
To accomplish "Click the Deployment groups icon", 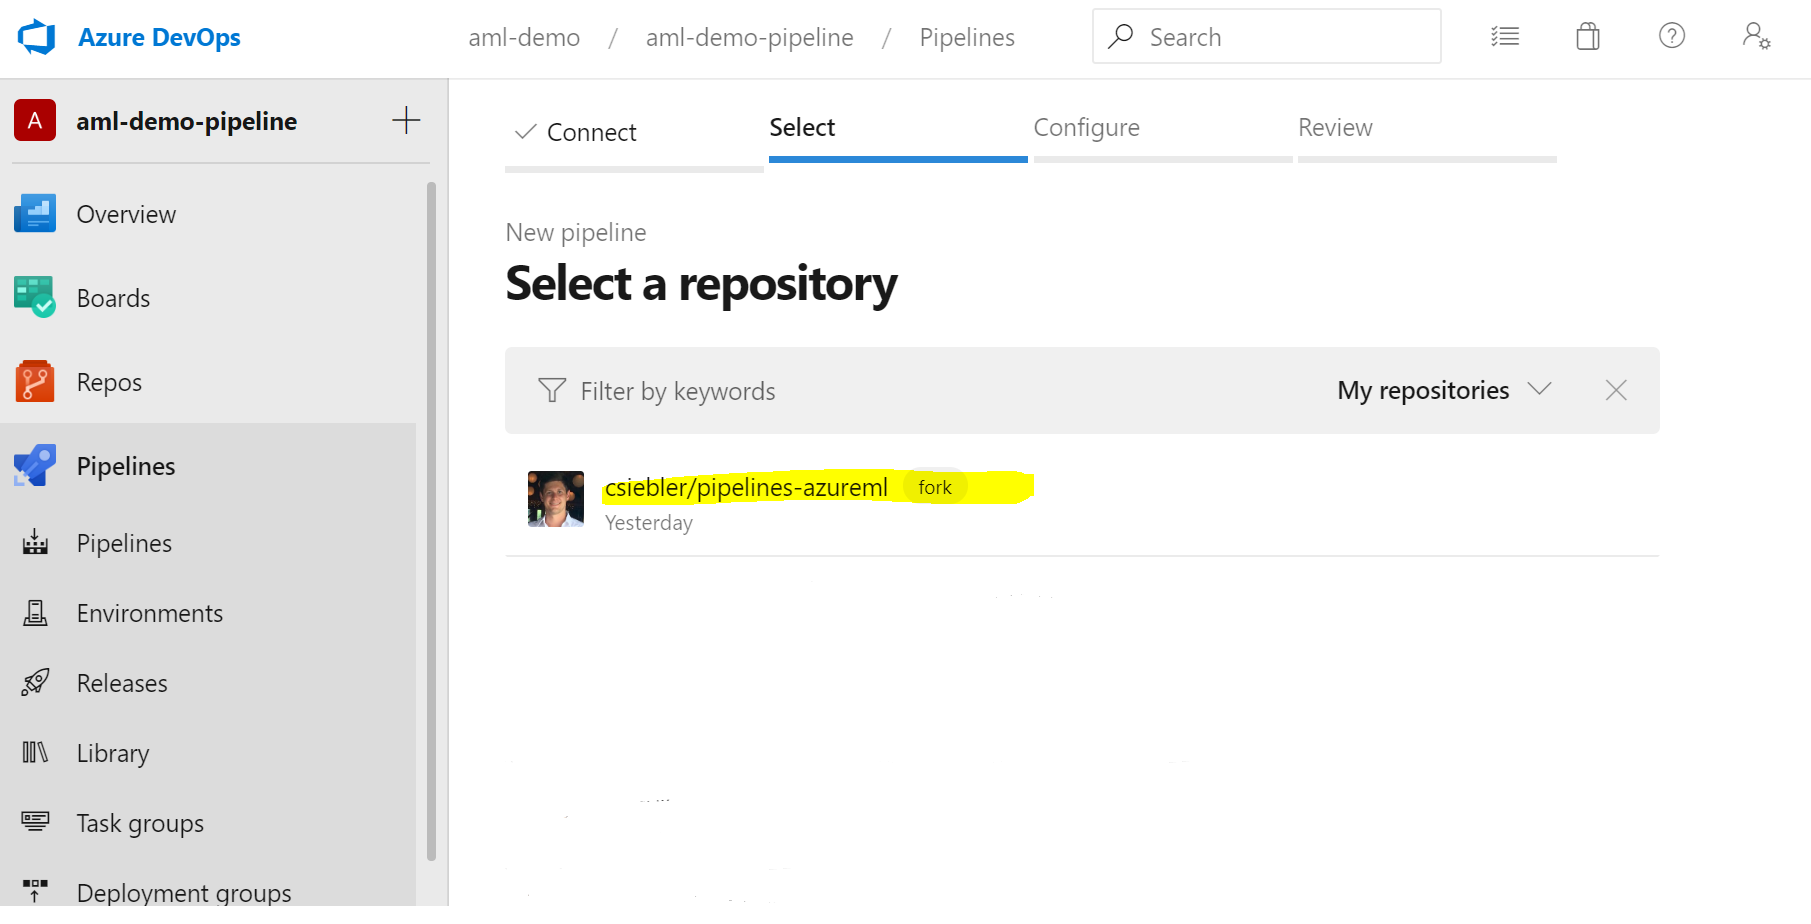I will [x=35, y=890].
